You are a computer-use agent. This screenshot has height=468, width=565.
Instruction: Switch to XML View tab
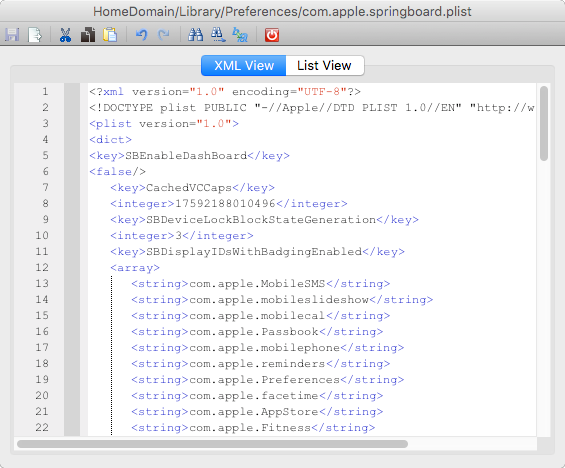point(244,66)
